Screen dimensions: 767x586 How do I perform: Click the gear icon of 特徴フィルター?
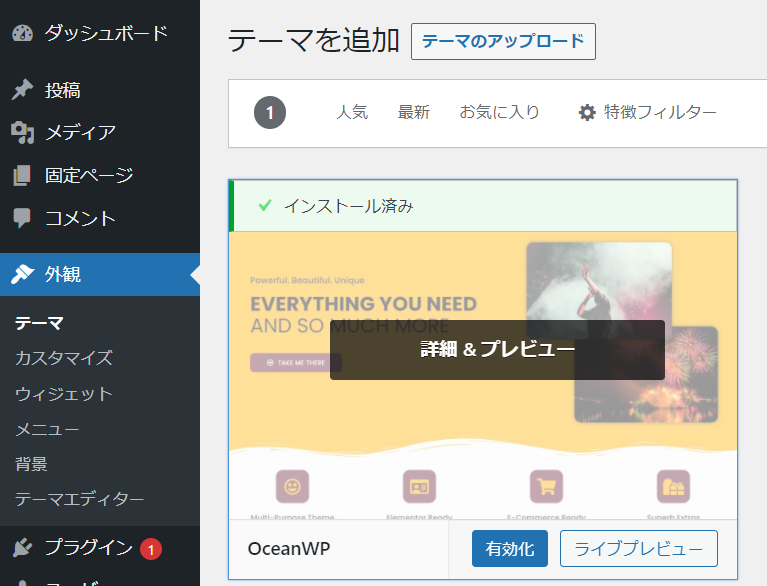coord(587,113)
